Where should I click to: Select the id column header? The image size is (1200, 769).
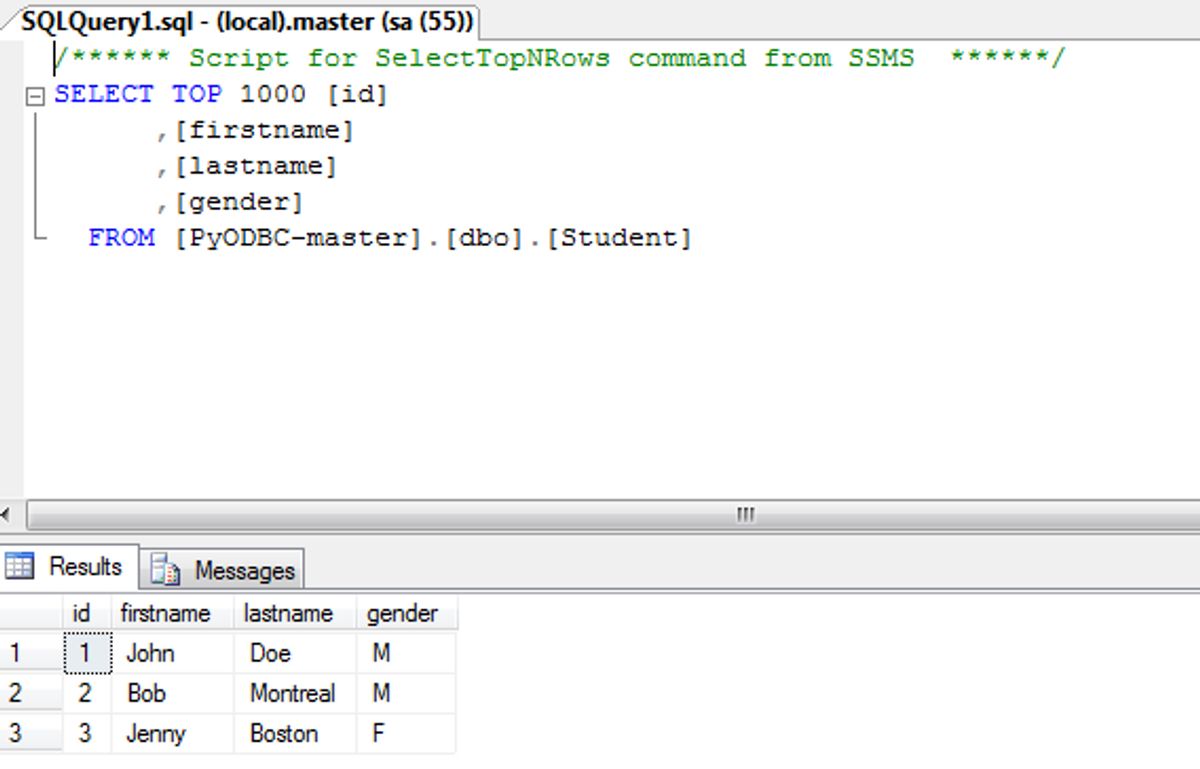click(82, 613)
